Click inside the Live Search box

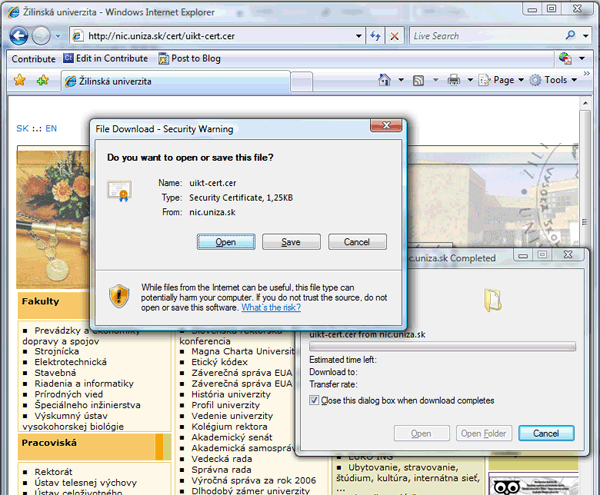click(x=486, y=36)
